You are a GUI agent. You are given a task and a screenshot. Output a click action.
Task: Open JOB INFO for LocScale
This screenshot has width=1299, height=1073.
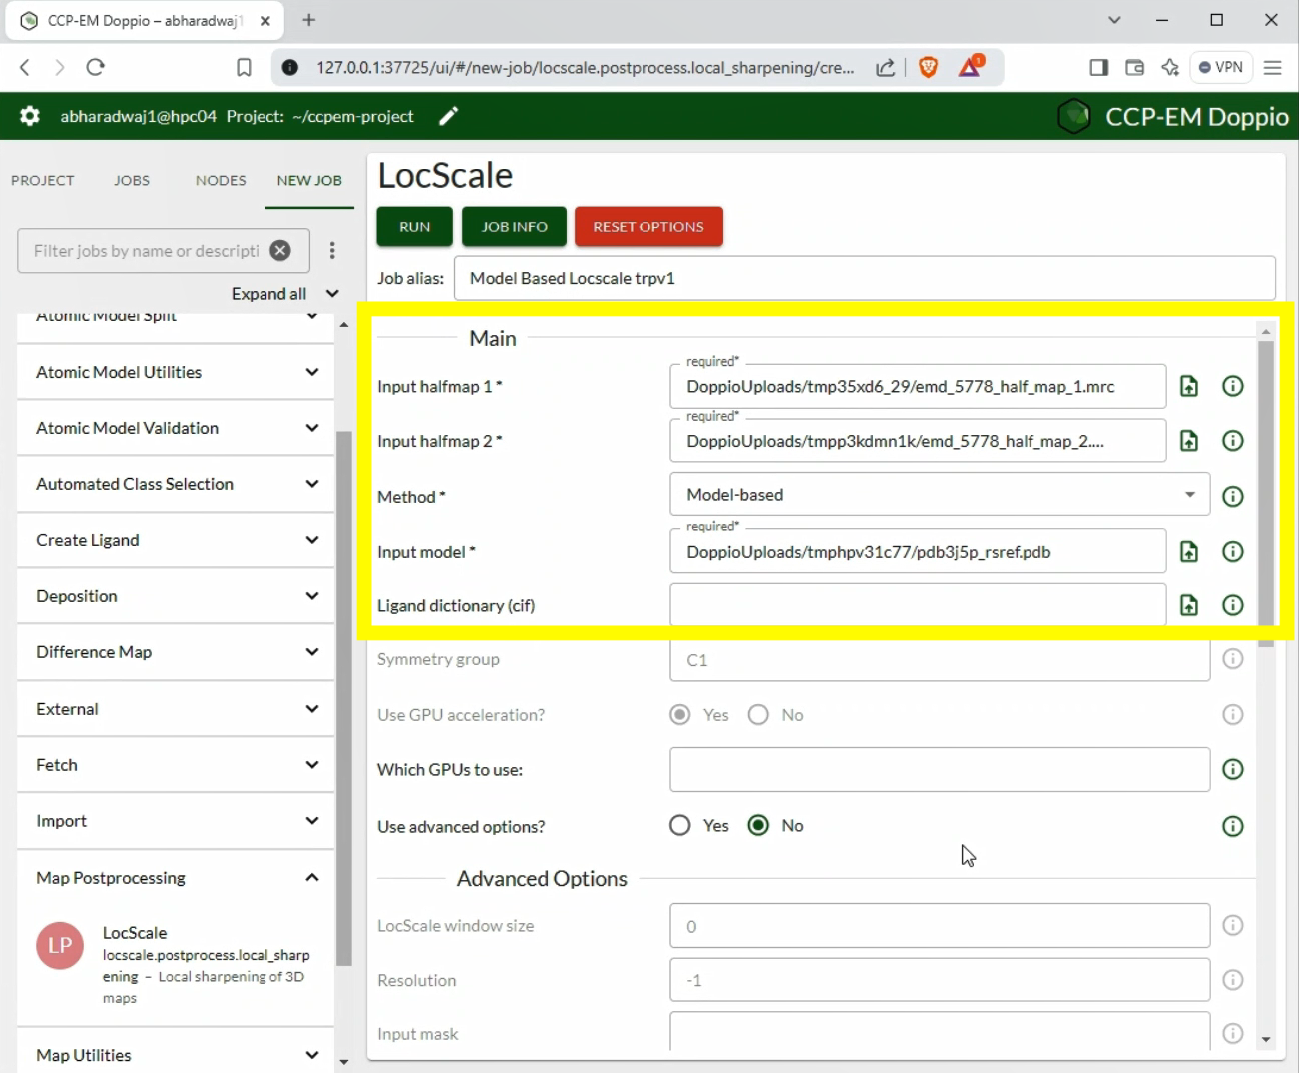coord(514,227)
